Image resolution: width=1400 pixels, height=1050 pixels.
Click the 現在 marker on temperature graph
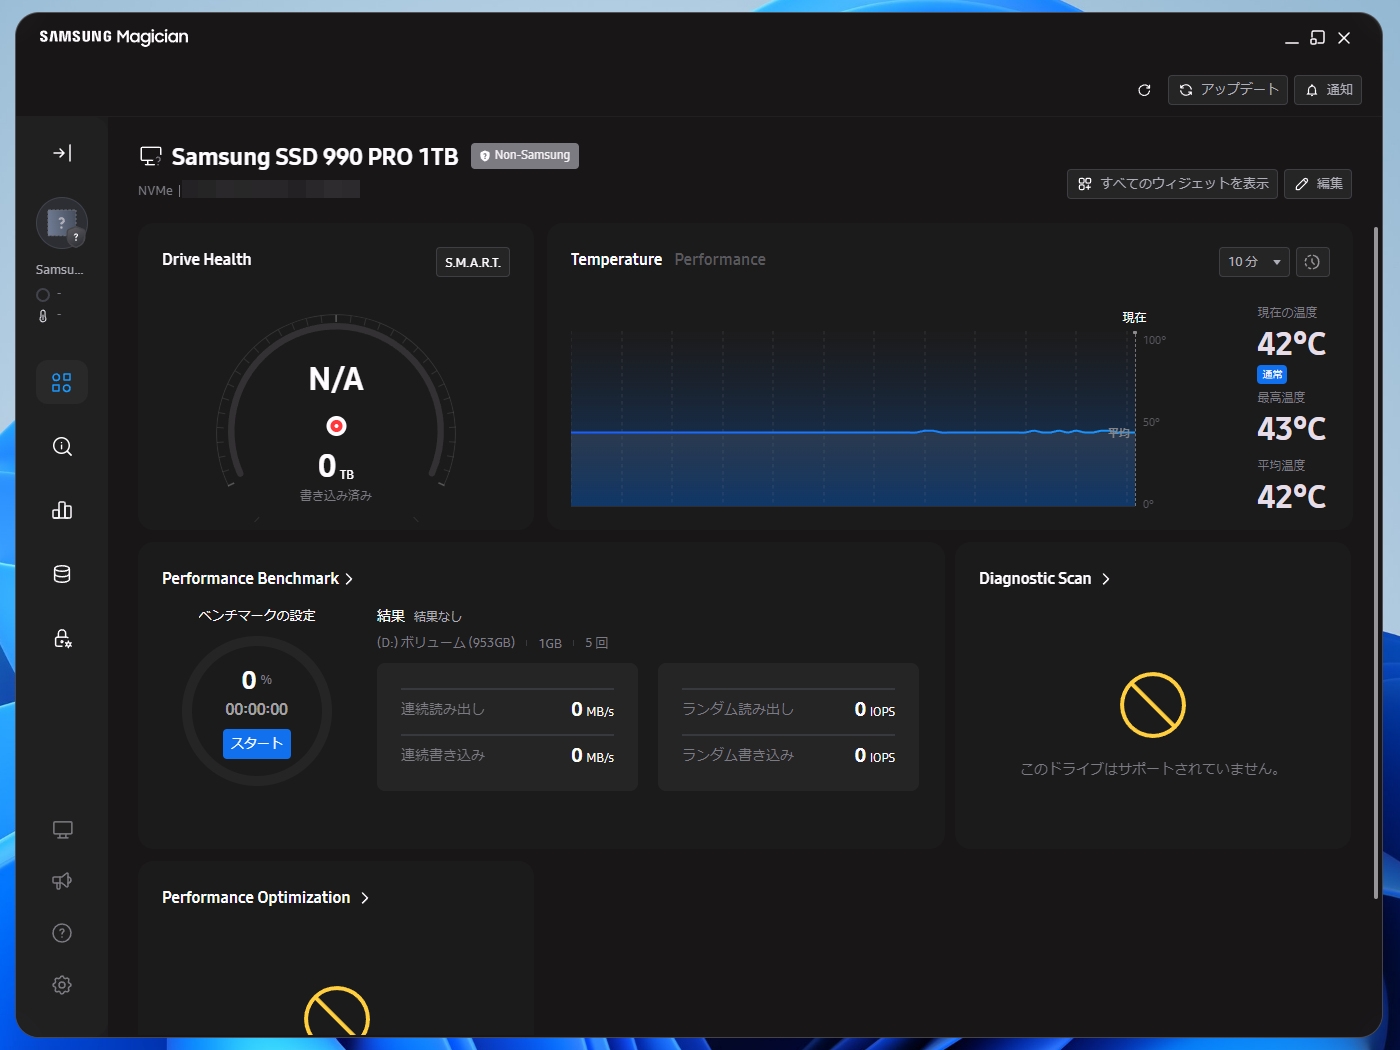[x=1134, y=317]
